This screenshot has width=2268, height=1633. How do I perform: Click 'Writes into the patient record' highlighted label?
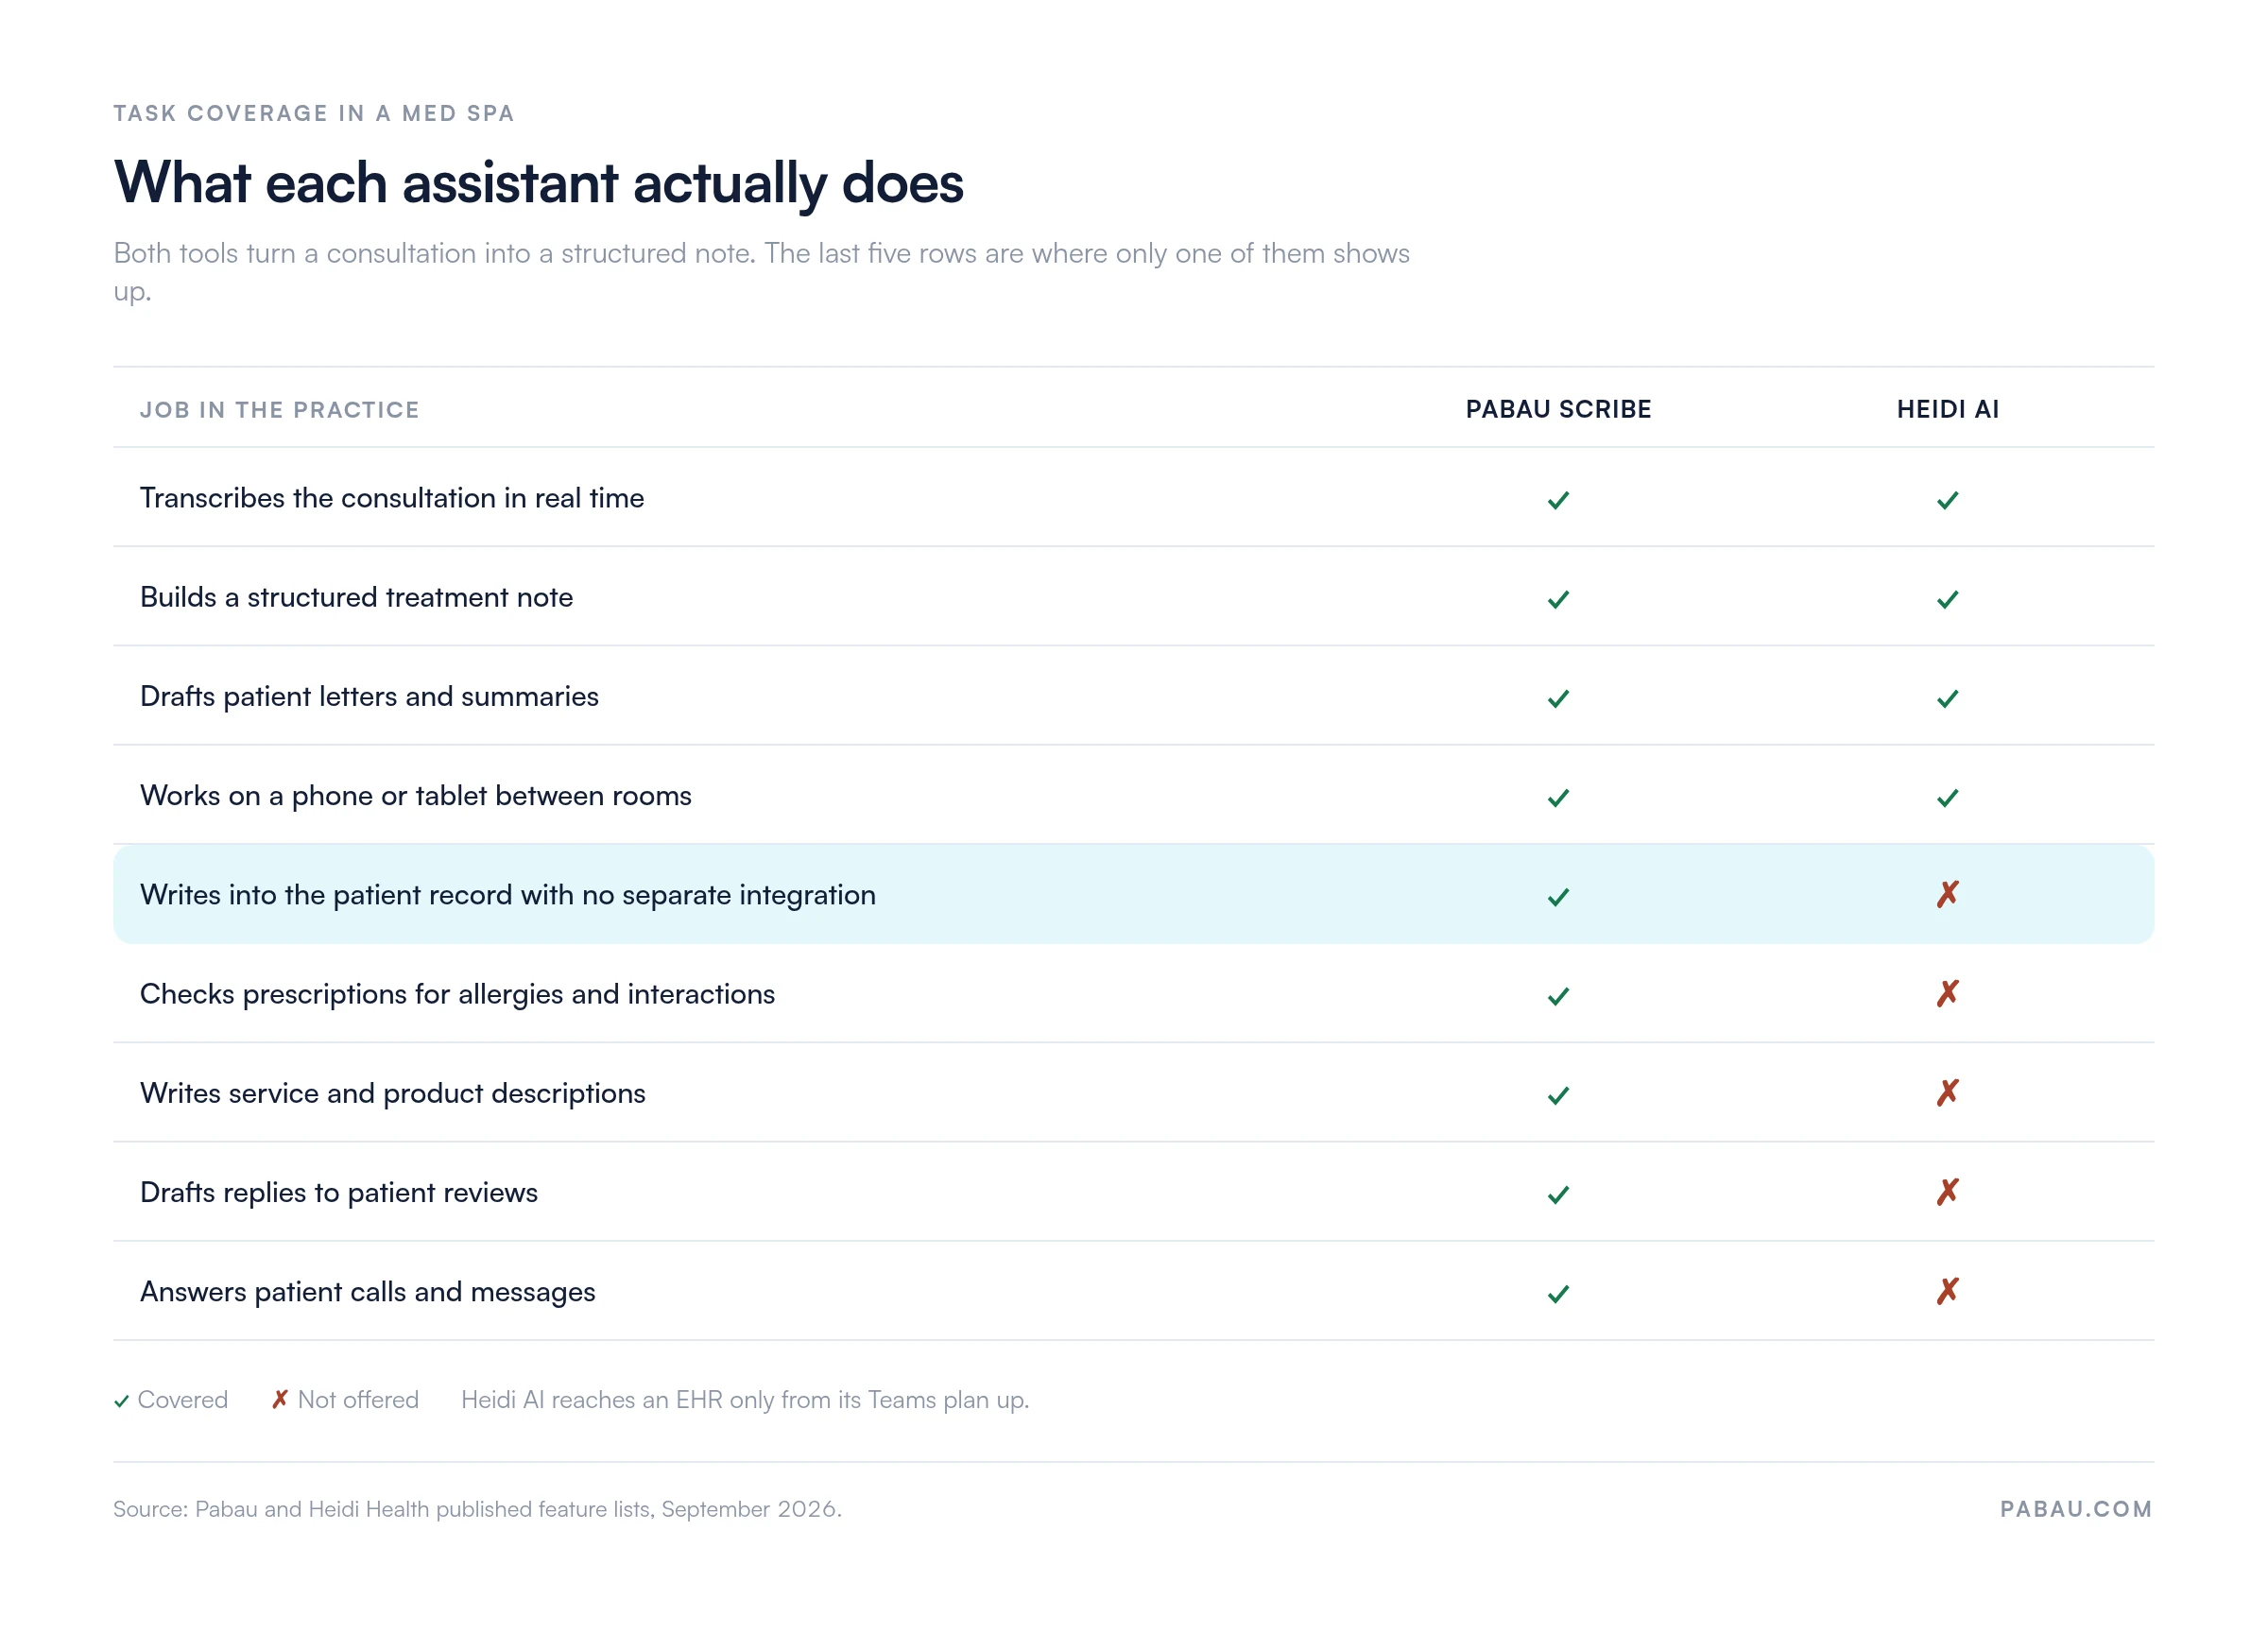[508, 895]
